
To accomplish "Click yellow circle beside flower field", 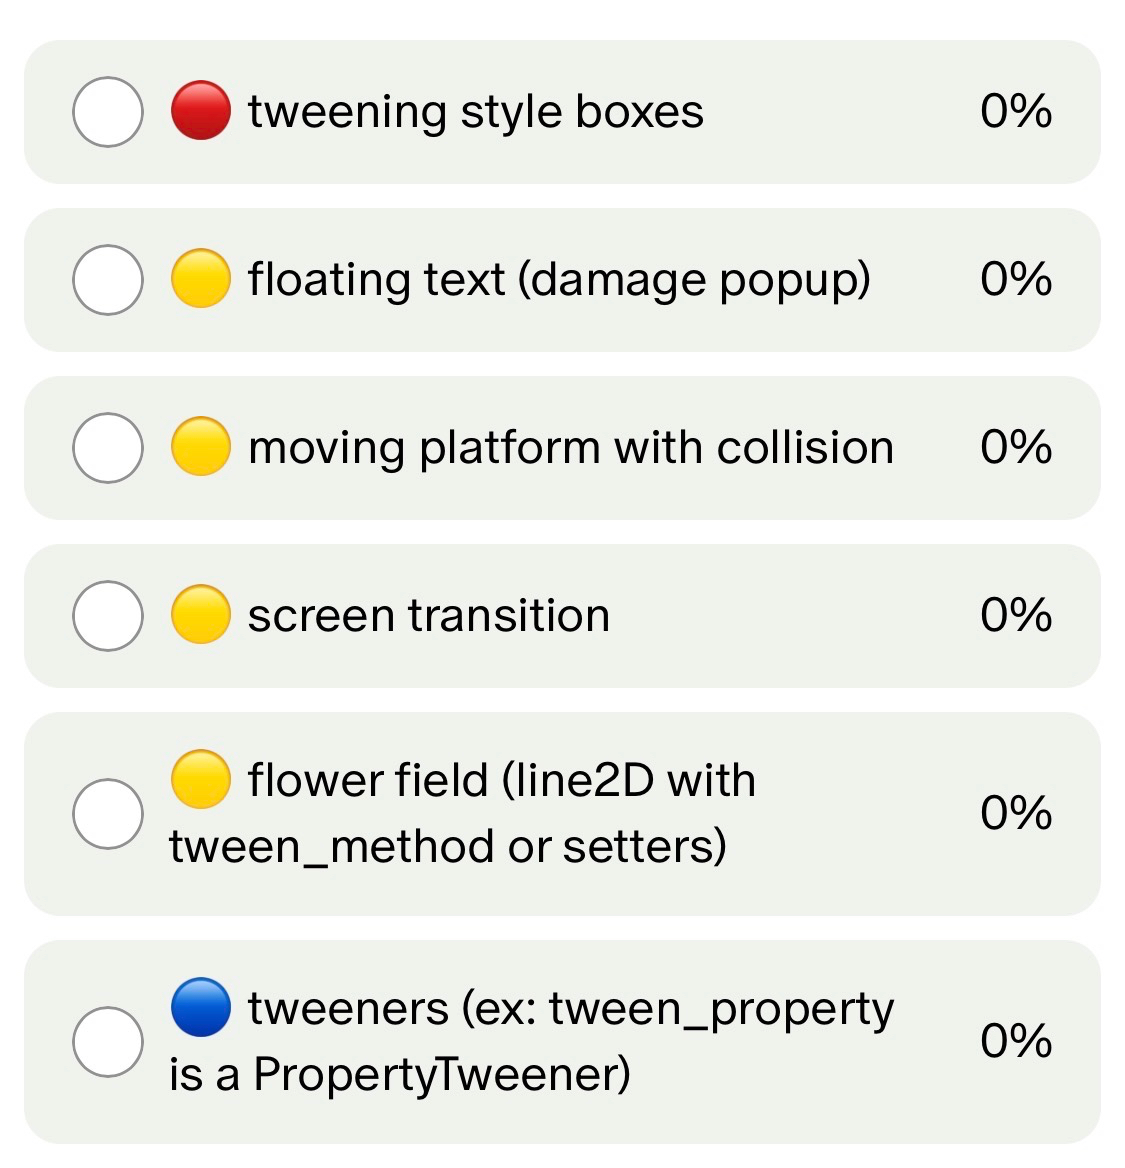I will tap(201, 780).
